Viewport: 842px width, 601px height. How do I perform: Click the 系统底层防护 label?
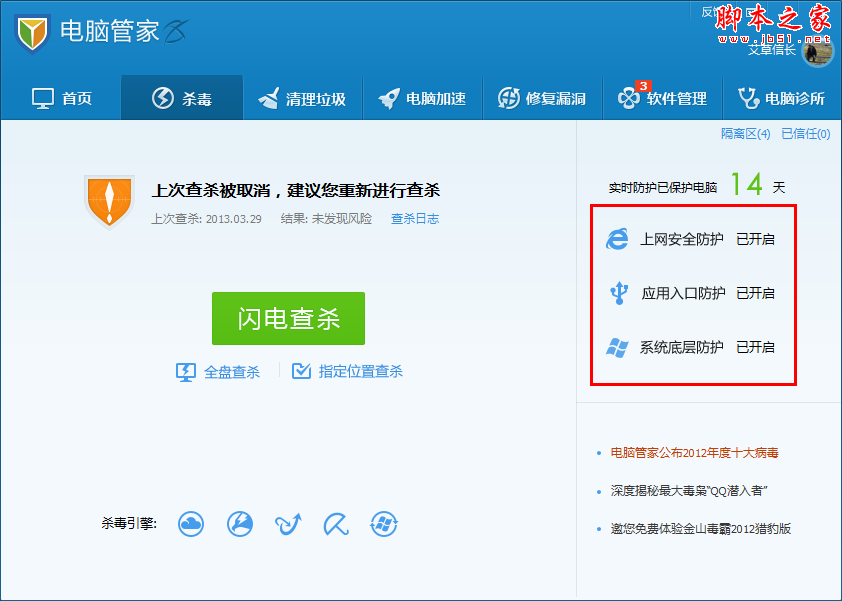(x=681, y=347)
